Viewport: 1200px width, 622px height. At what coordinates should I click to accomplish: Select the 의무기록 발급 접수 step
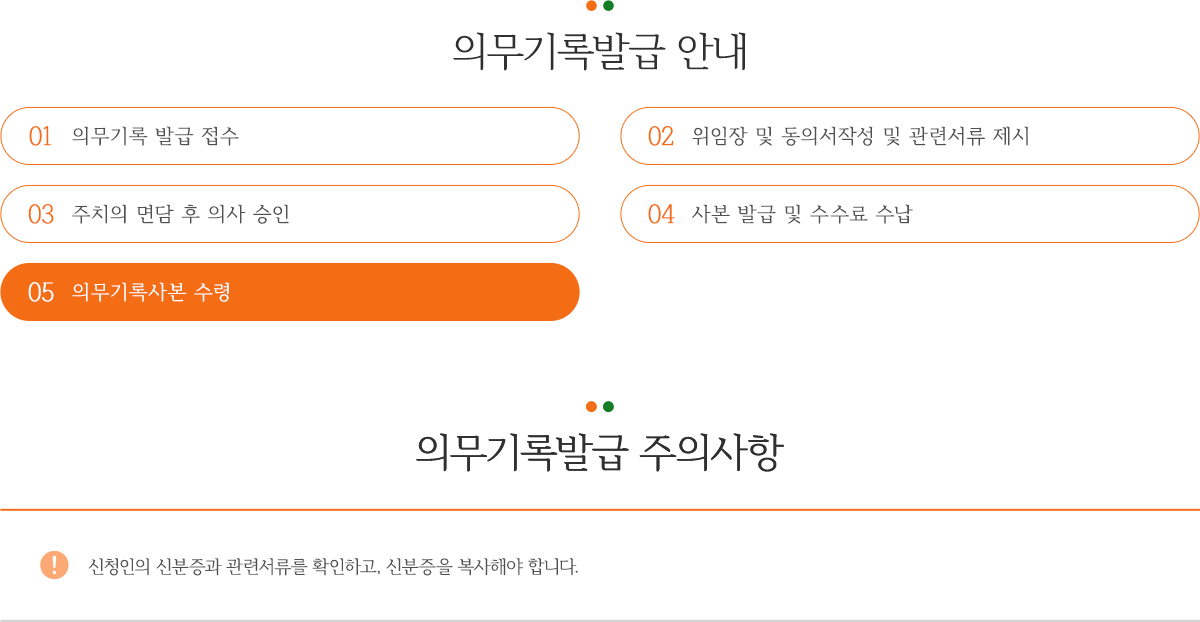[x=290, y=136]
